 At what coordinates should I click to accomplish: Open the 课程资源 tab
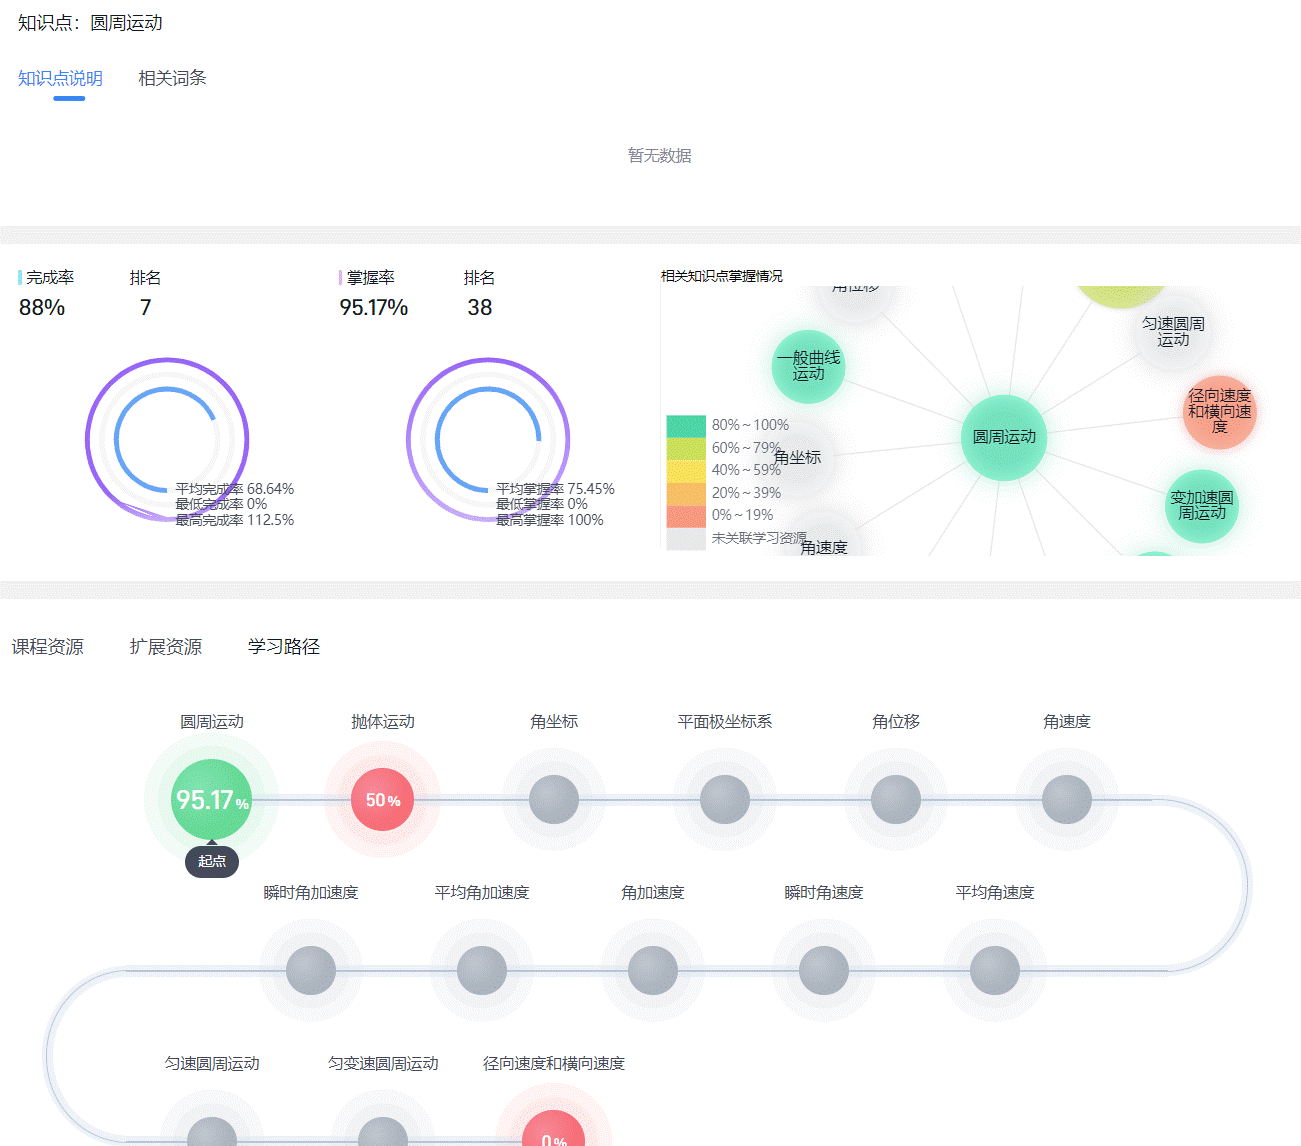48,647
